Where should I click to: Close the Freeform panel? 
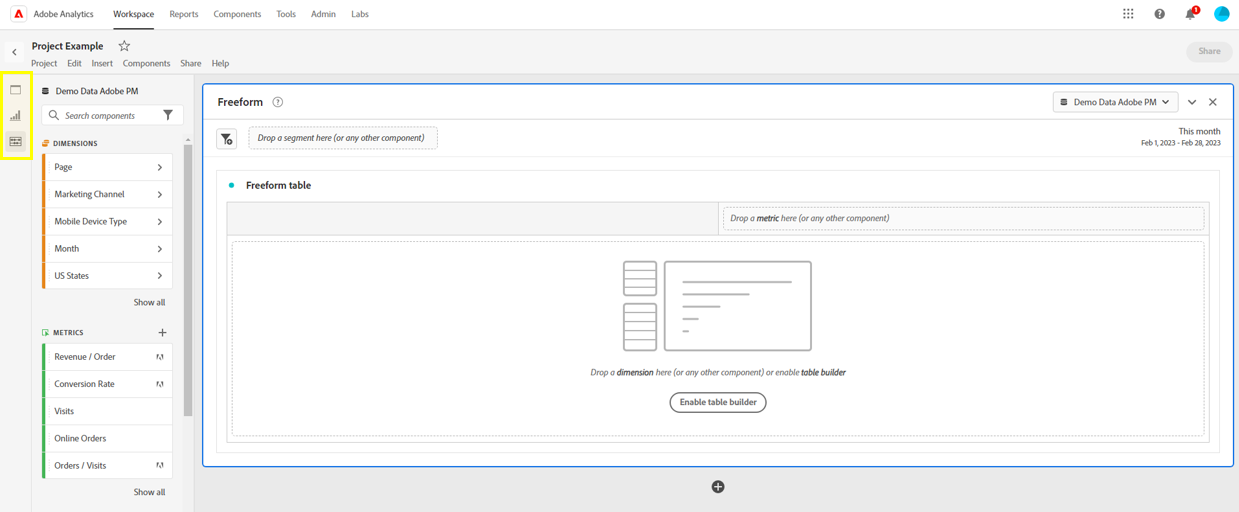(1213, 102)
